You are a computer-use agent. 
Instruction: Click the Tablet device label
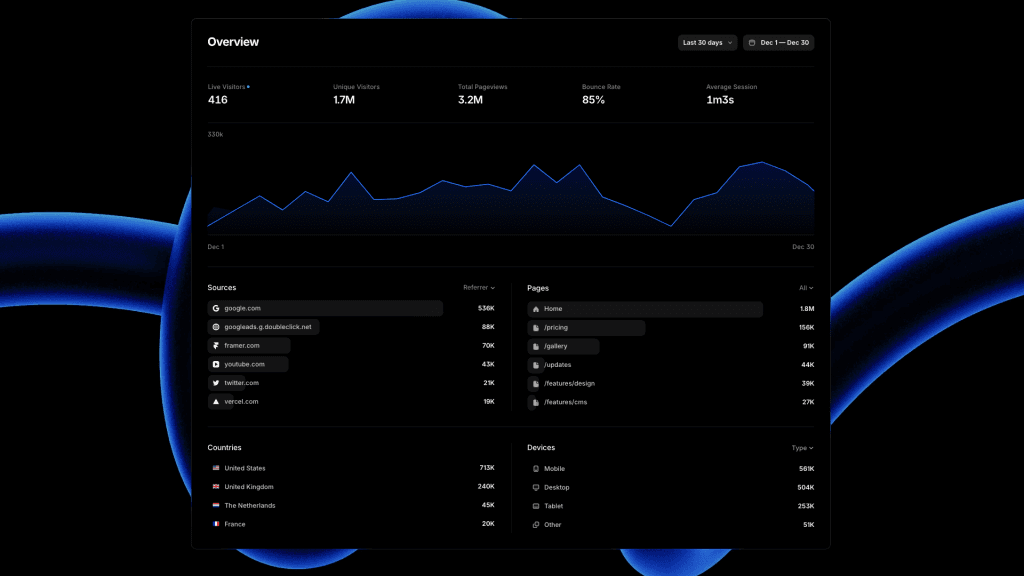click(x=553, y=506)
